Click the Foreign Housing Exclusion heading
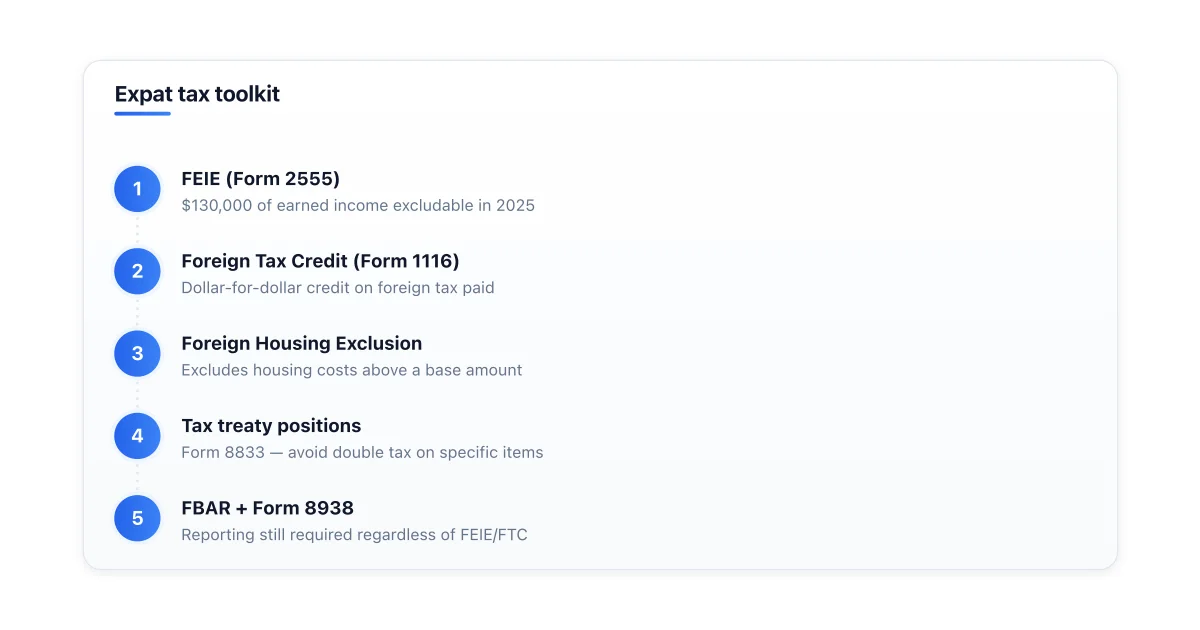Image resolution: width=1200 pixels, height=630 pixels. coord(302,343)
